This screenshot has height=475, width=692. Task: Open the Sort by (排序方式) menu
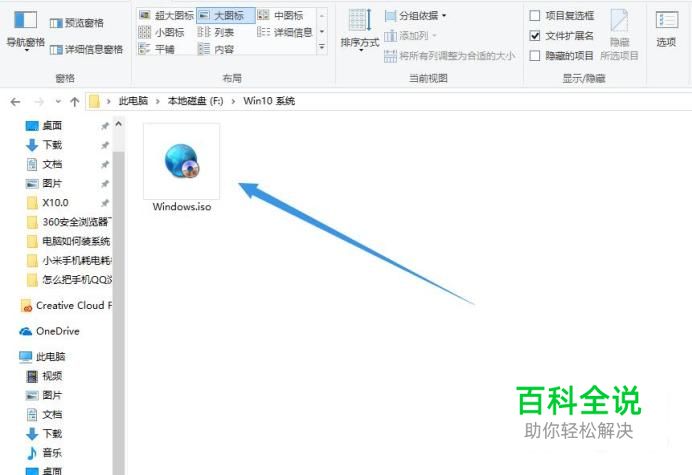360,30
